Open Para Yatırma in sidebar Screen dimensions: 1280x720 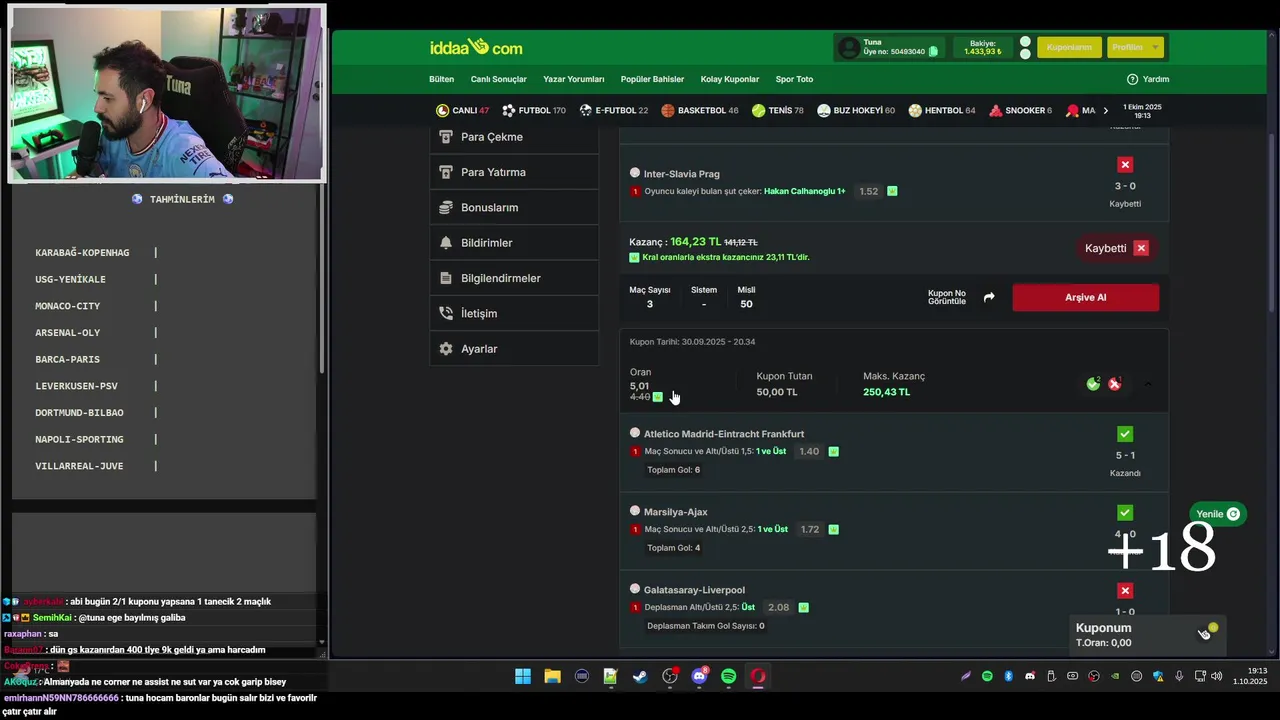click(514, 172)
